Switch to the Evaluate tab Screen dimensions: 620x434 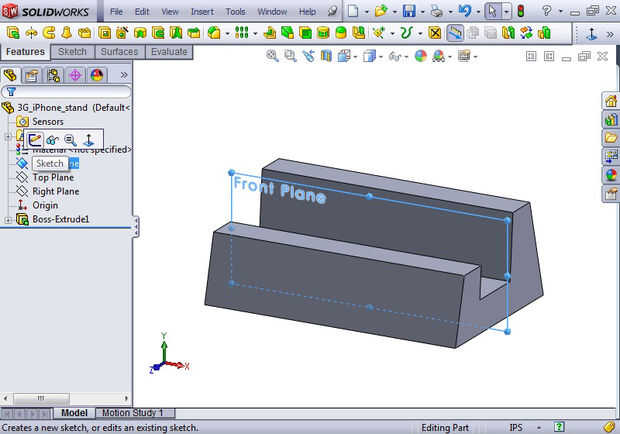click(169, 52)
